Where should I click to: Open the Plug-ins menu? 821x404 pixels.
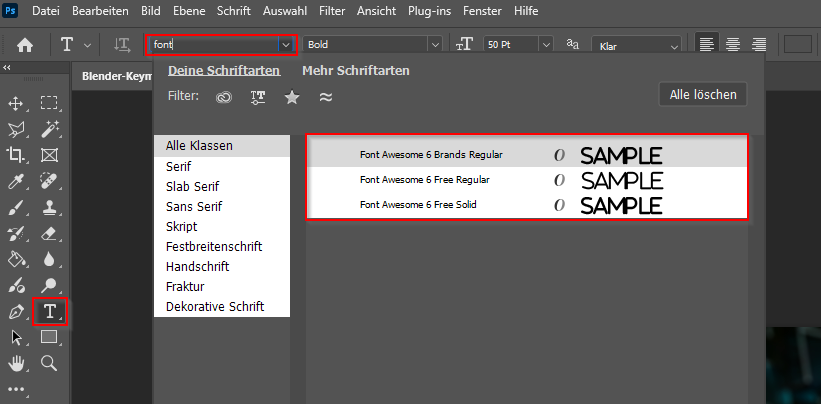pyautogui.click(x=429, y=10)
